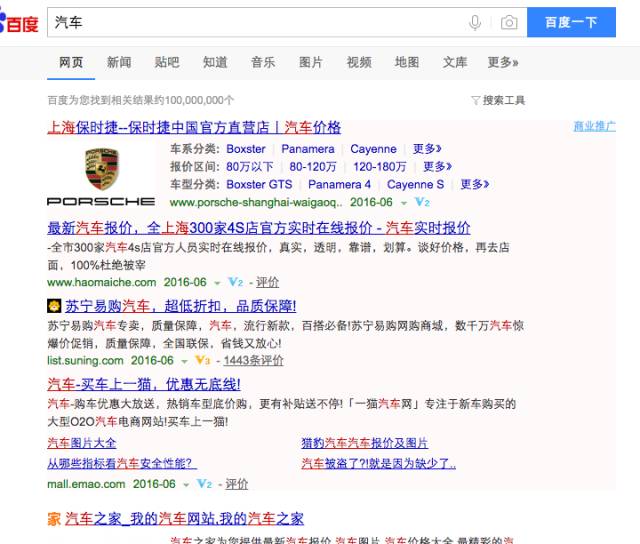Open the 音乐 tab
Screen dimensions: 640x544
pos(263,62)
